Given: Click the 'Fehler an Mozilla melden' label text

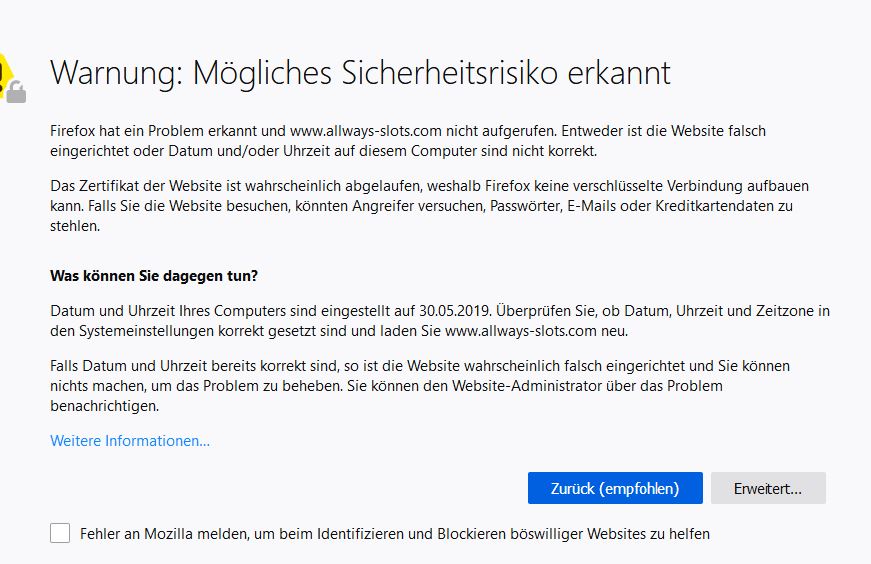Looking at the screenshot, I should [395, 534].
